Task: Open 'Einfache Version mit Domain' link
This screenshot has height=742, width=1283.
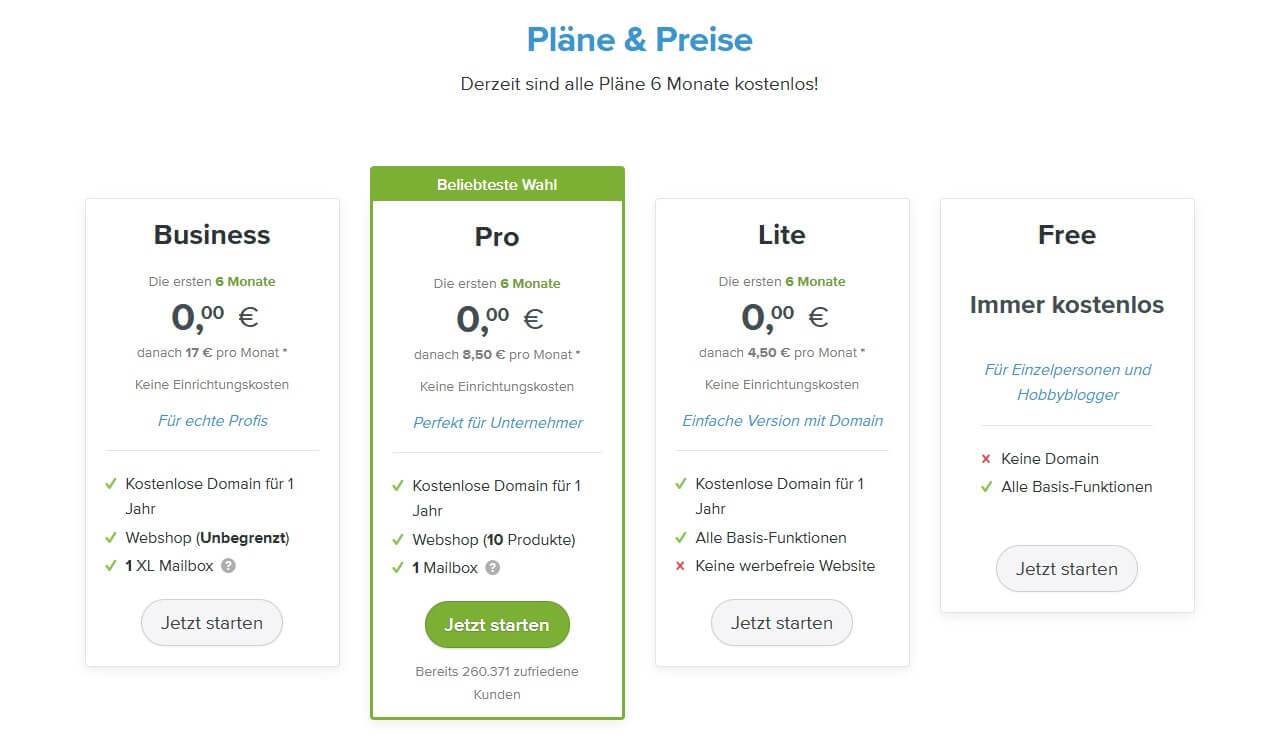Action: pyautogui.click(x=782, y=421)
